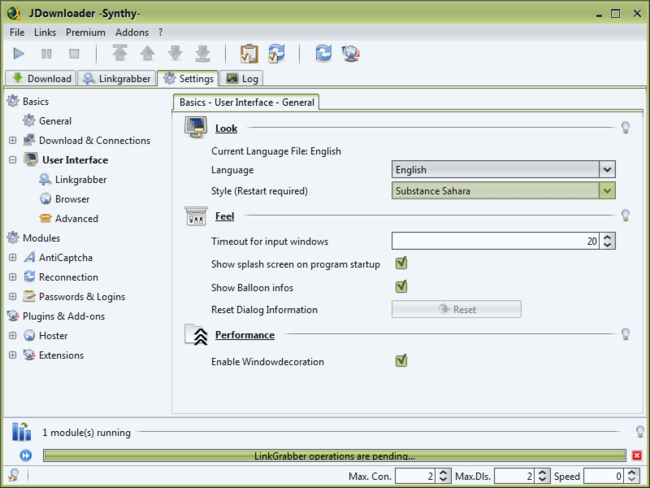Pause downloads with the pause icon
The width and height of the screenshot is (650, 488).
46,53
